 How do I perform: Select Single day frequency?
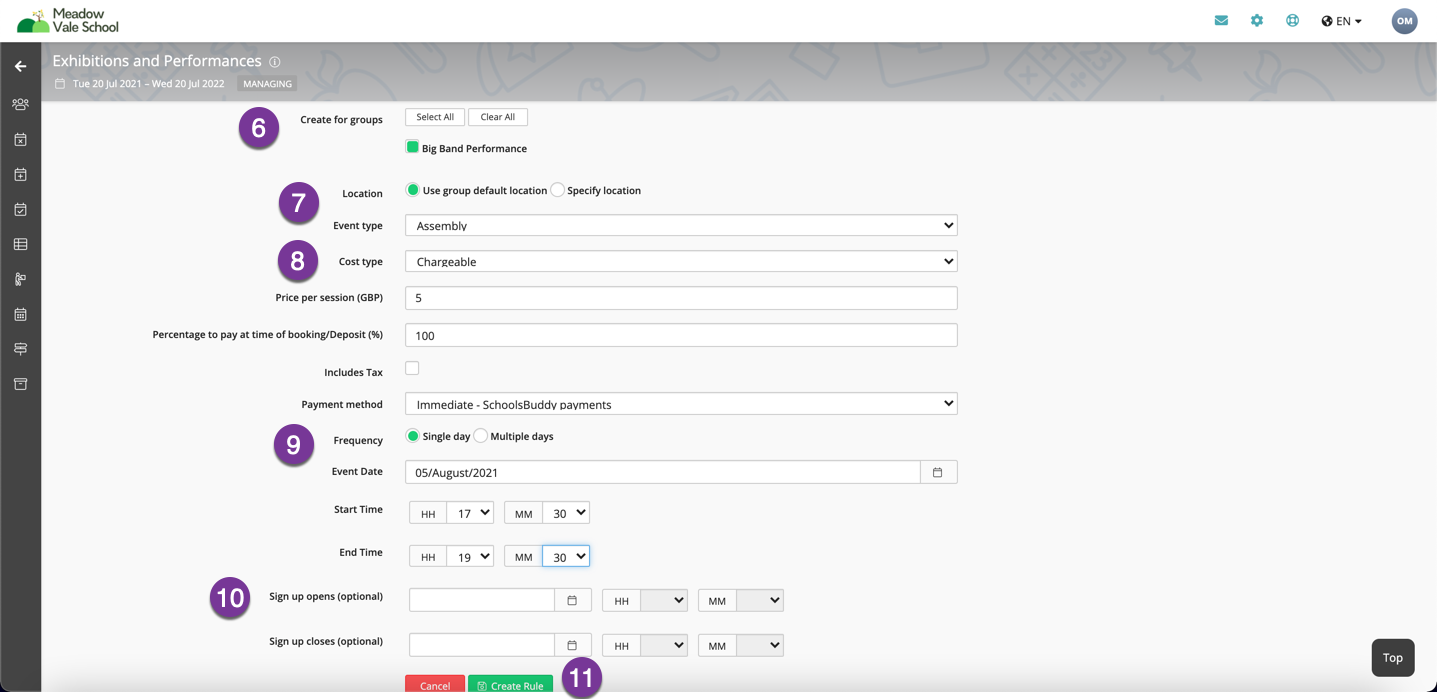pyautogui.click(x=412, y=436)
